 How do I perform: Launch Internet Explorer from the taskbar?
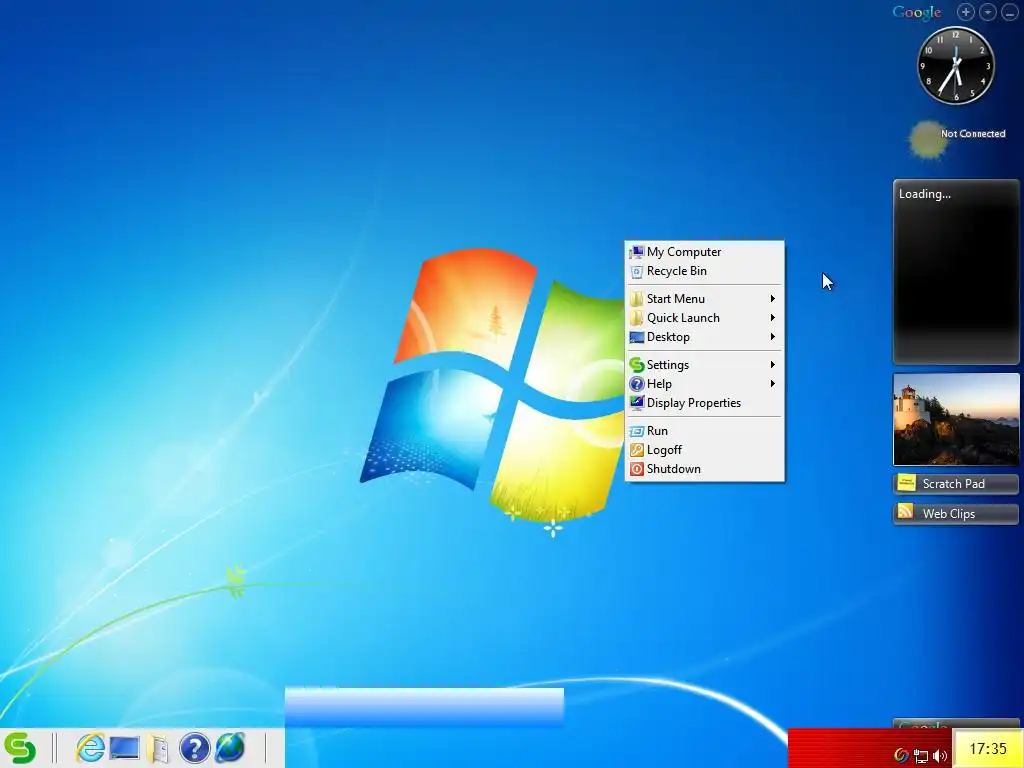click(89, 748)
